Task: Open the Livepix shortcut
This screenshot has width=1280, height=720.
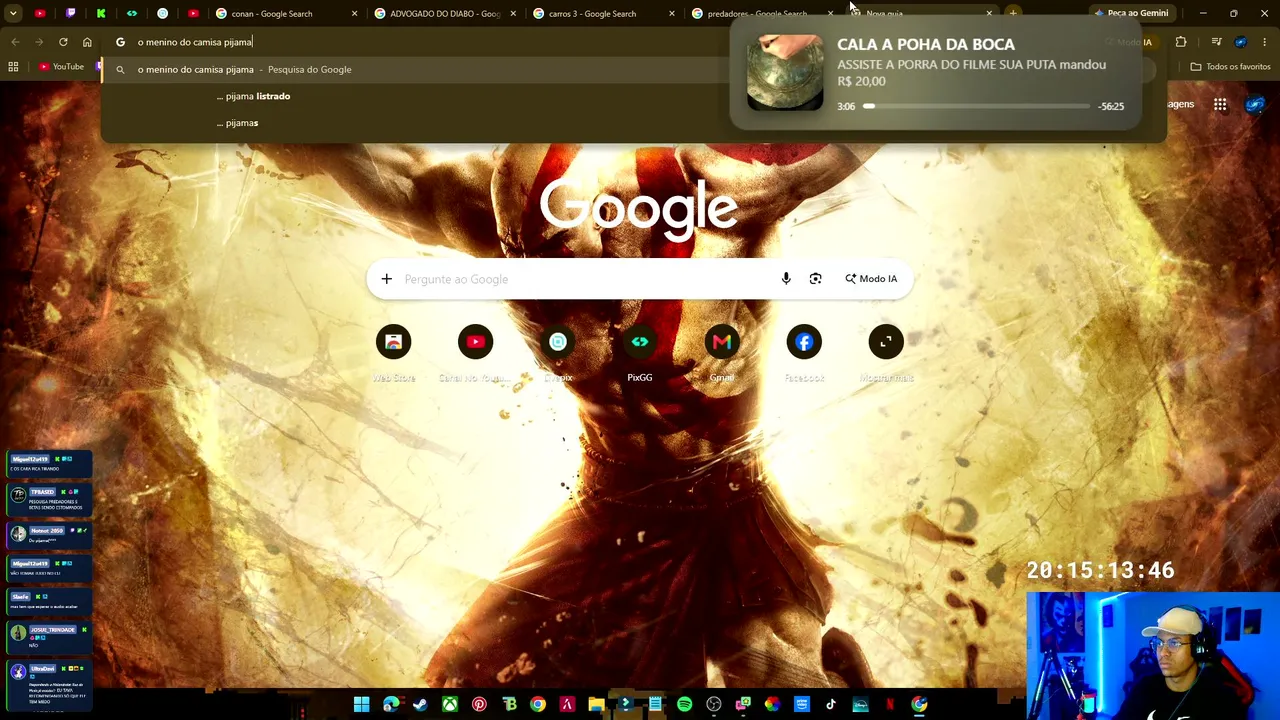Action: [x=558, y=343]
